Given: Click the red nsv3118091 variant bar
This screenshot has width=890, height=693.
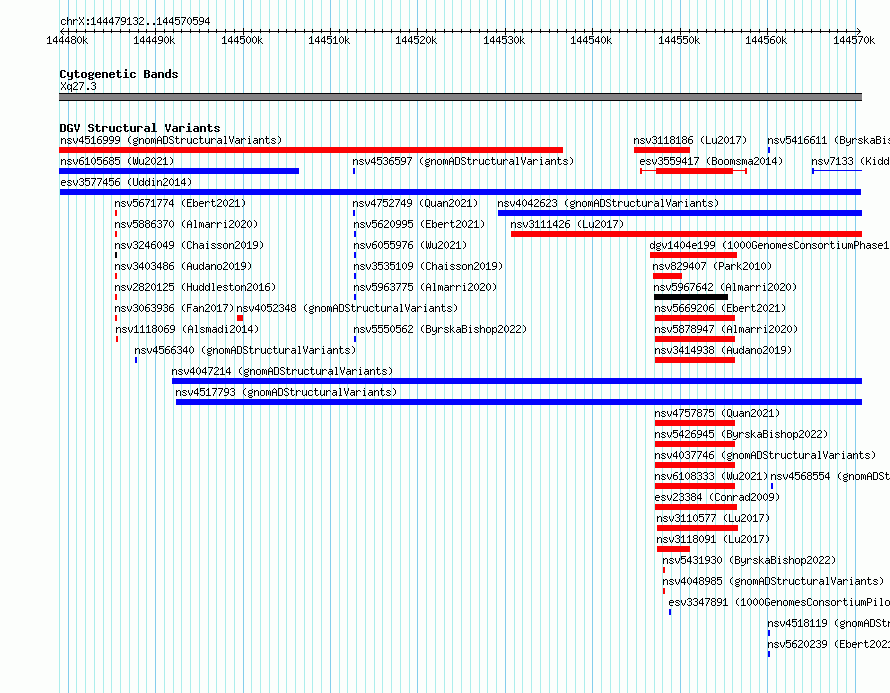Looking at the screenshot, I should (x=673, y=549).
